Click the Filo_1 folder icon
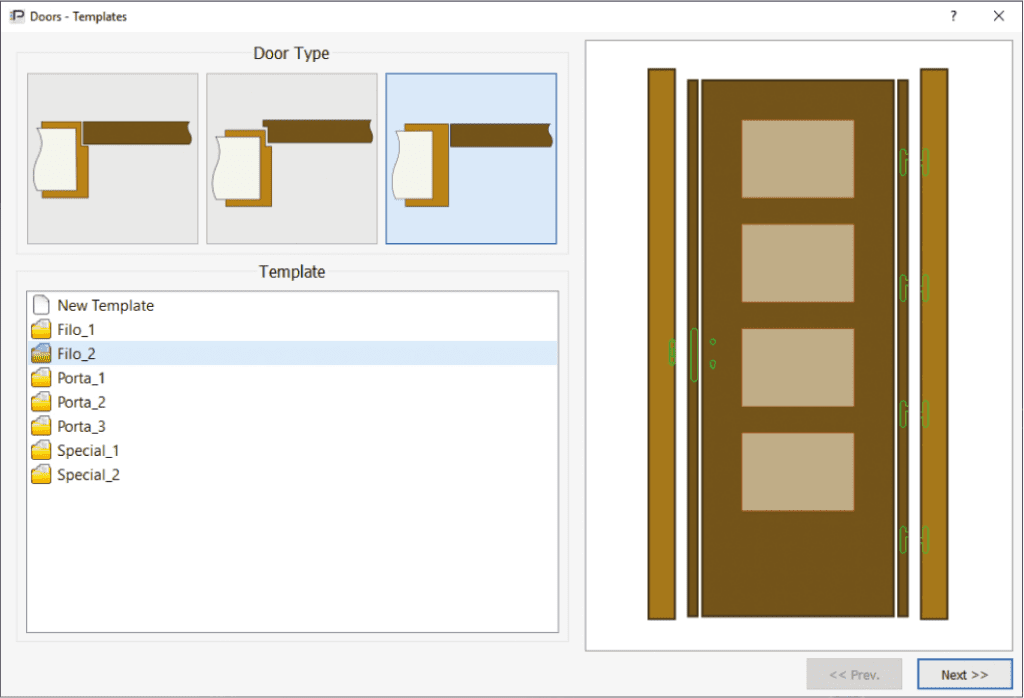 [41, 329]
